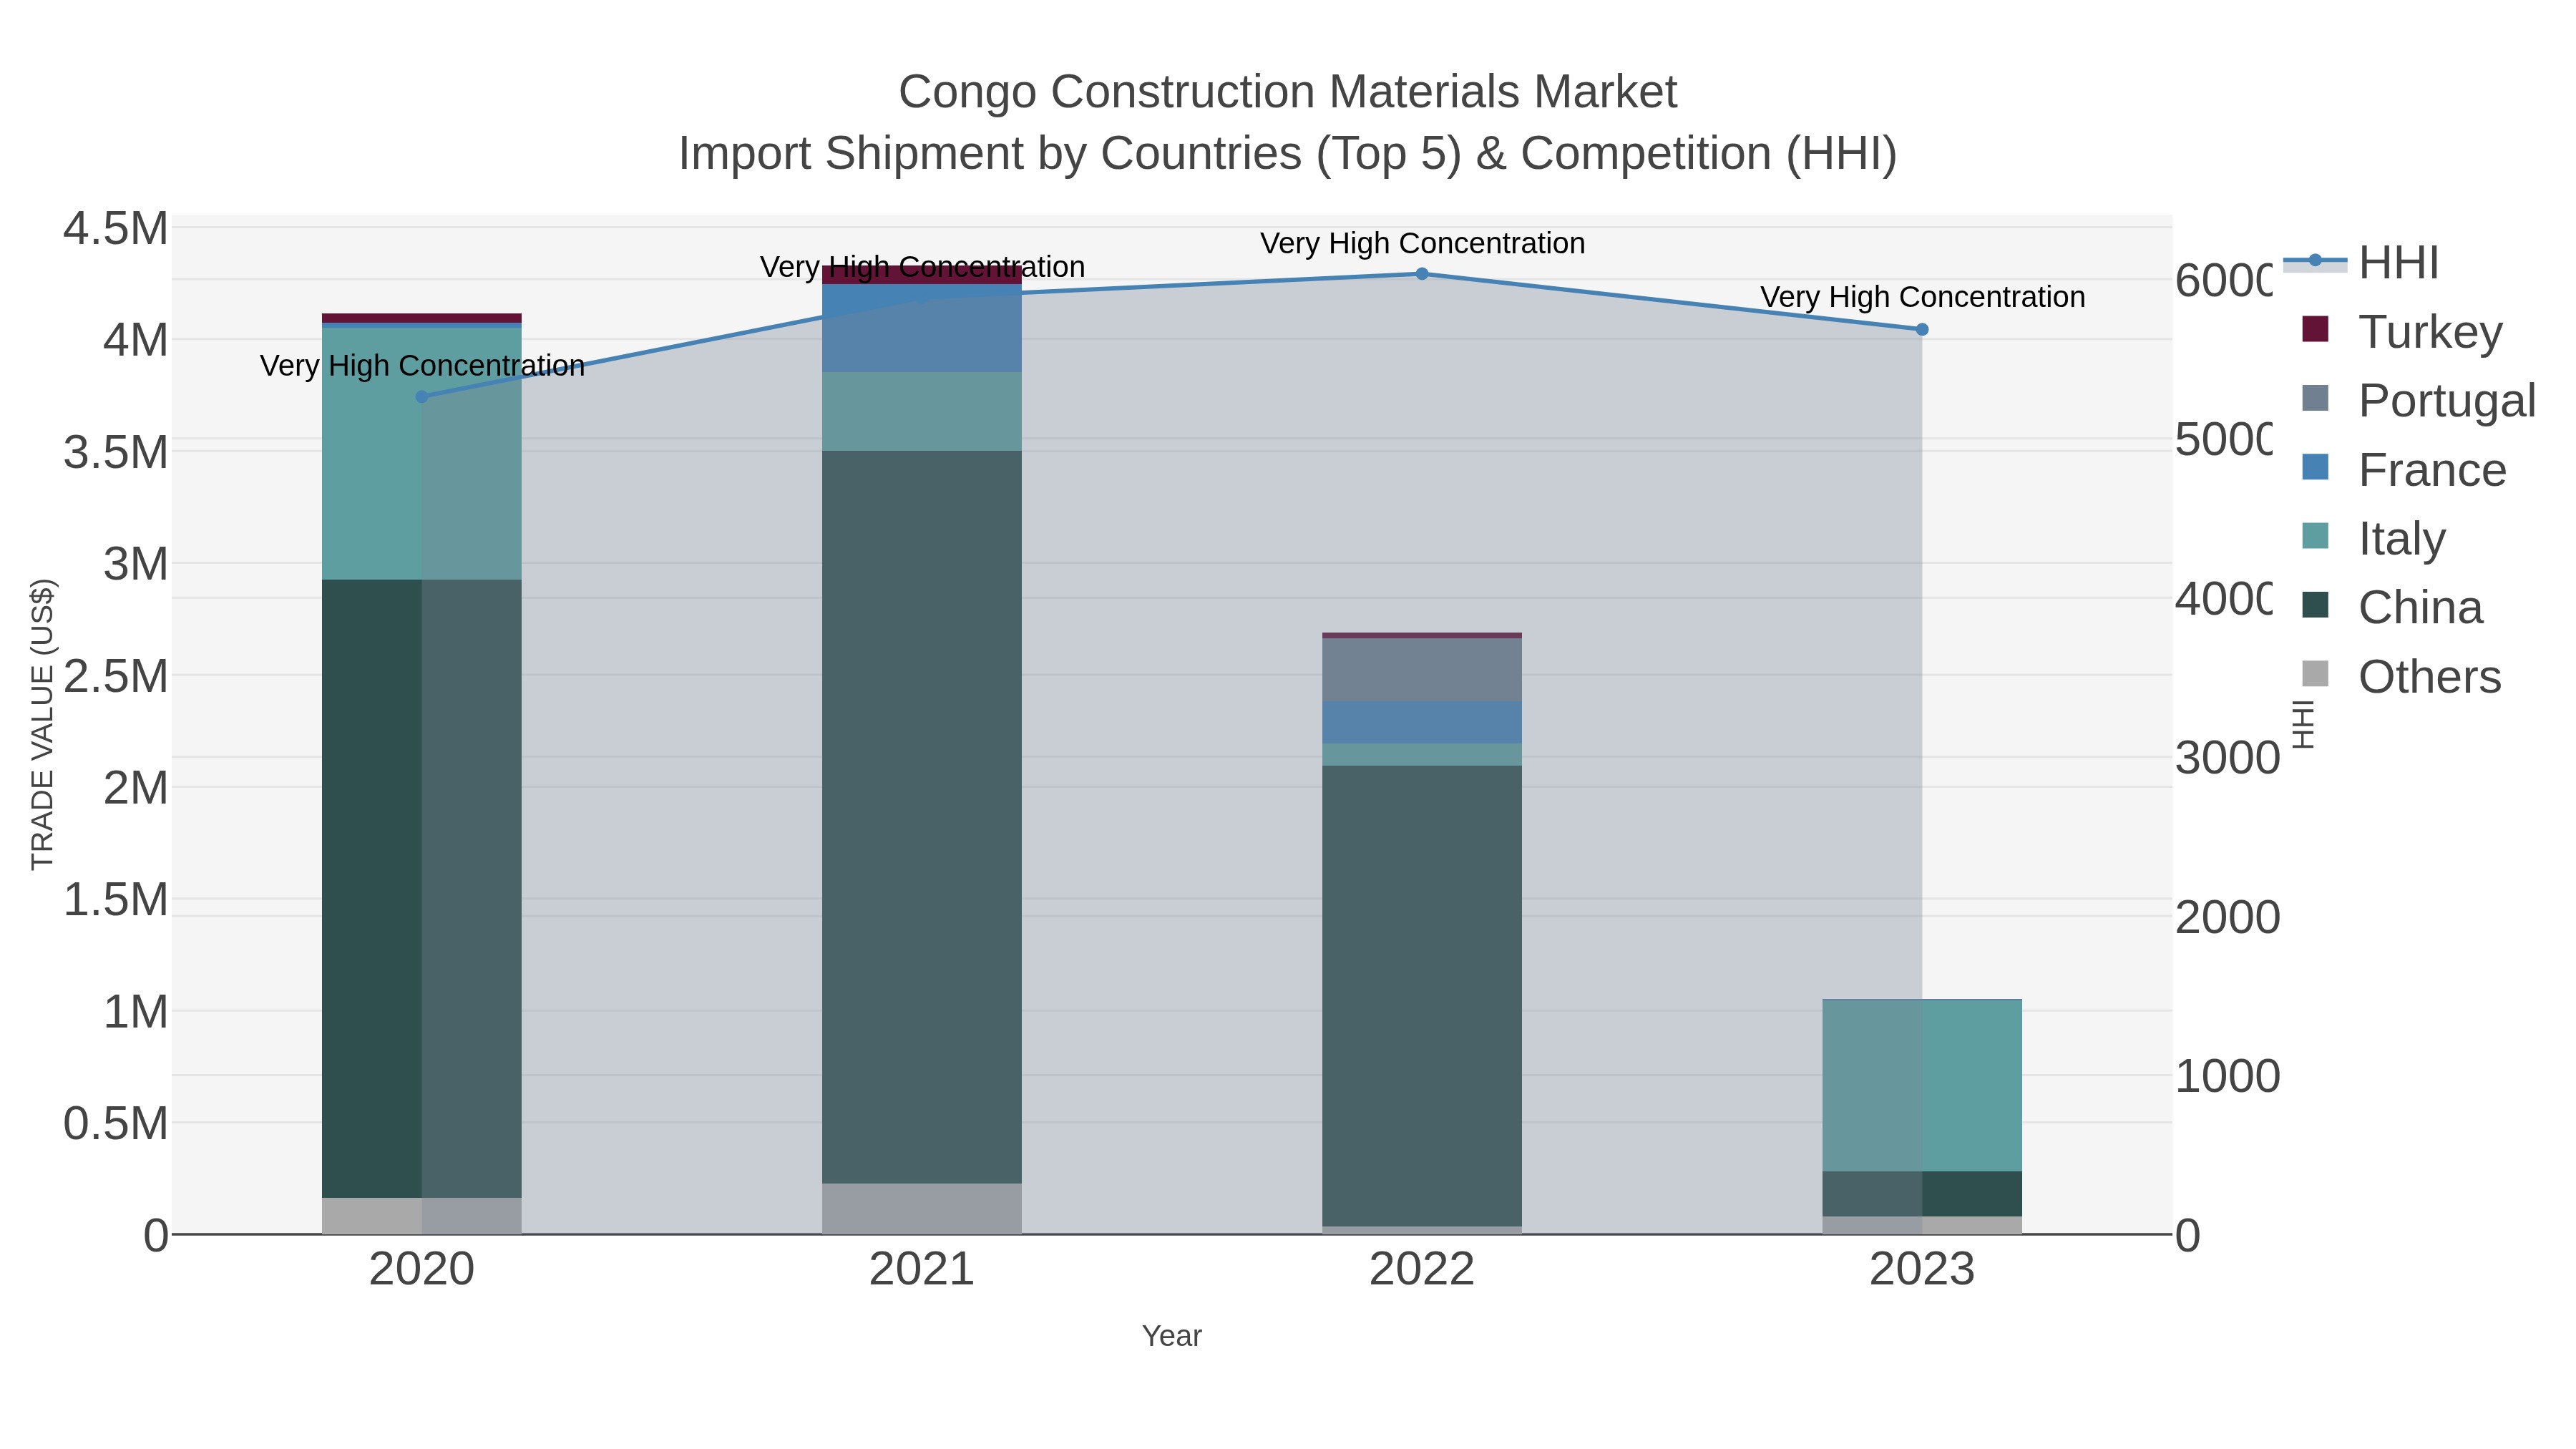Click the Turkey maroon legend swatch

[x=2315, y=329]
